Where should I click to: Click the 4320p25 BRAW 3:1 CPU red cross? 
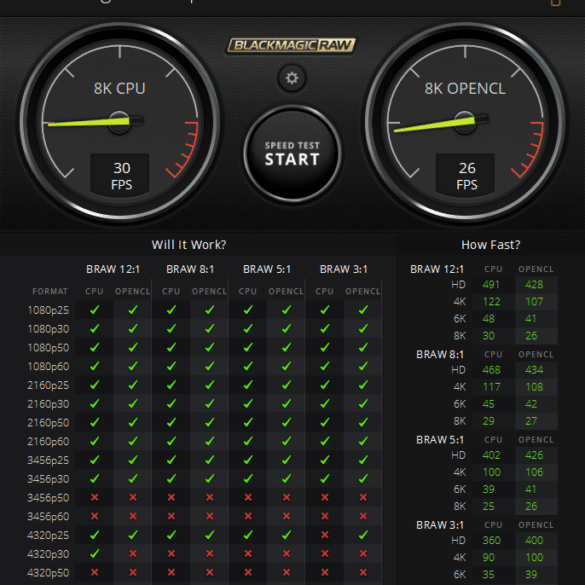tap(325, 535)
